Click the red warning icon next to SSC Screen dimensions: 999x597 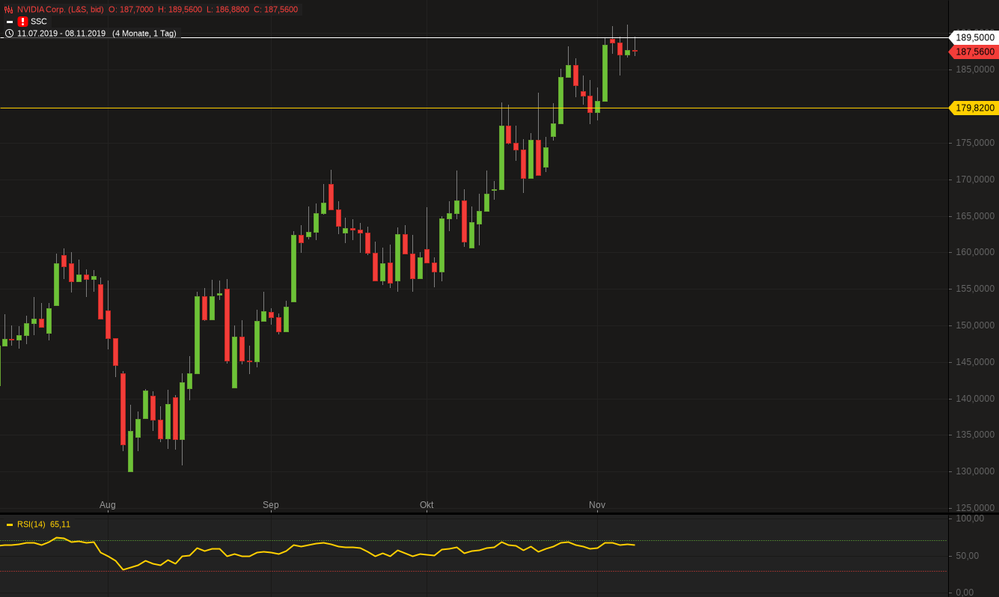point(22,21)
